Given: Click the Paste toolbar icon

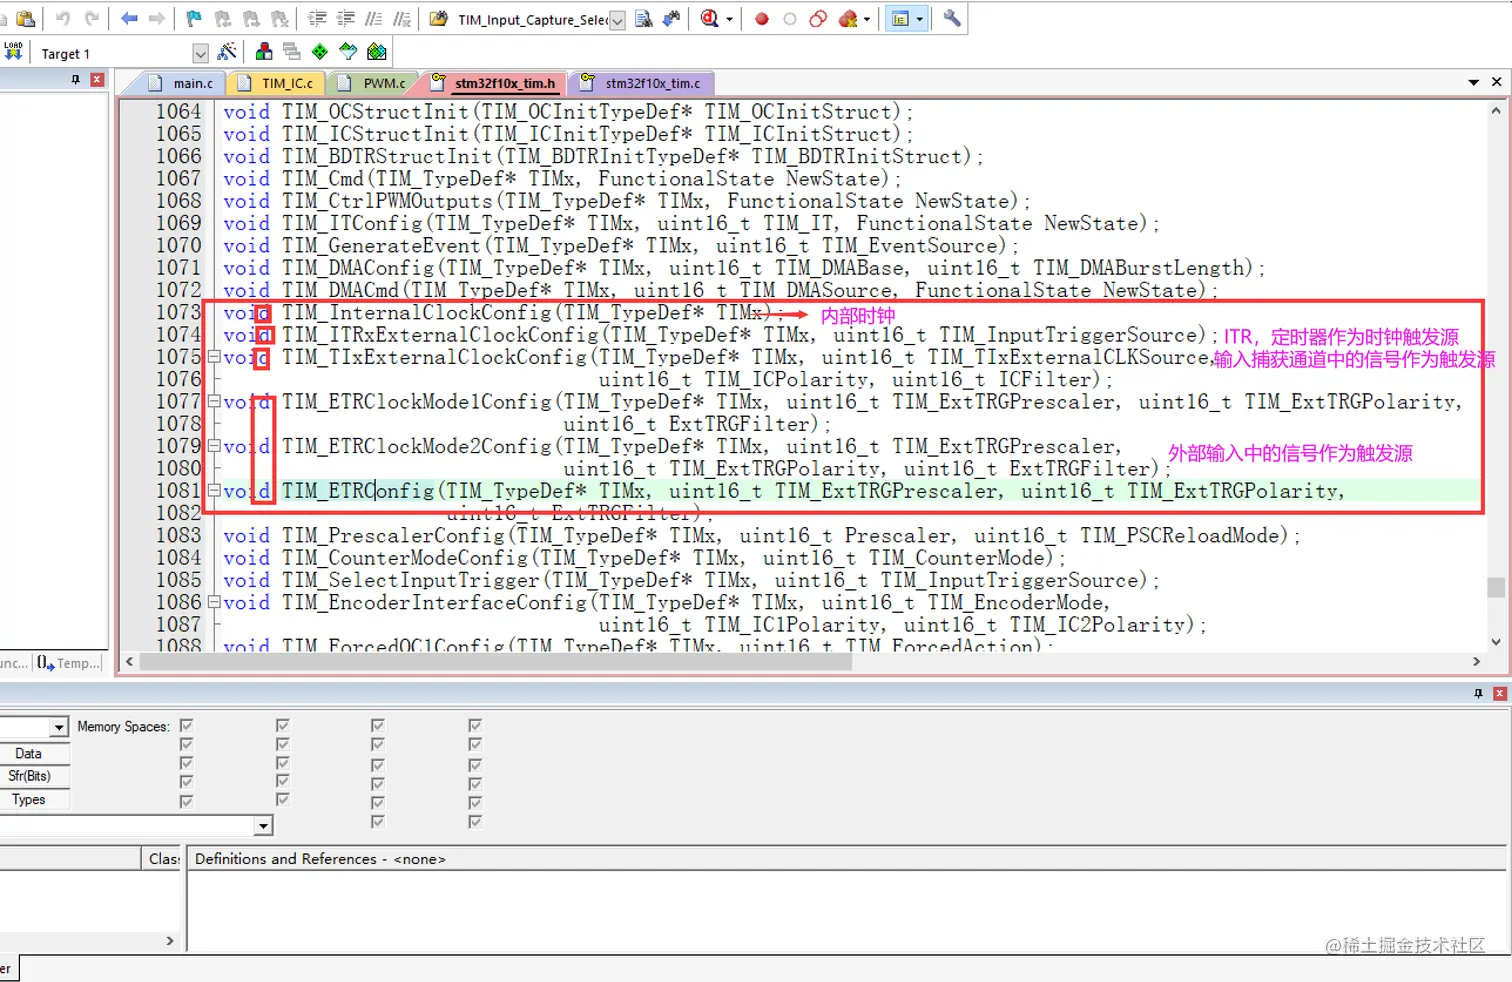Looking at the screenshot, I should (x=26, y=18).
